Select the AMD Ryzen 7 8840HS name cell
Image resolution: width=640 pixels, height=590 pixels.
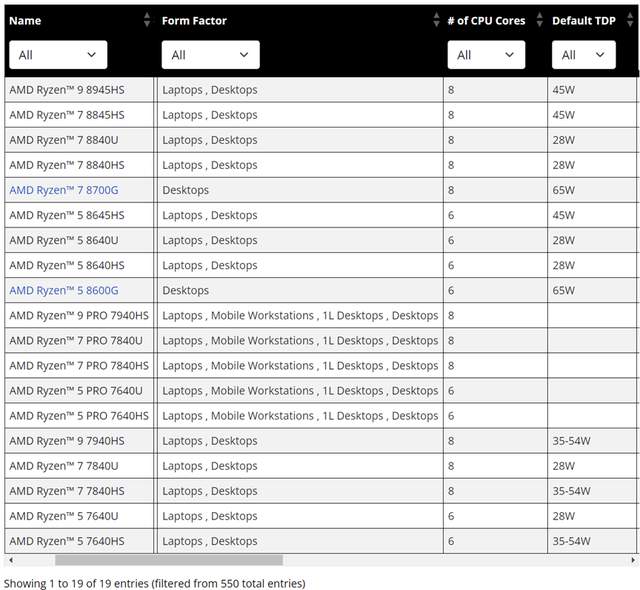click(x=79, y=165)
